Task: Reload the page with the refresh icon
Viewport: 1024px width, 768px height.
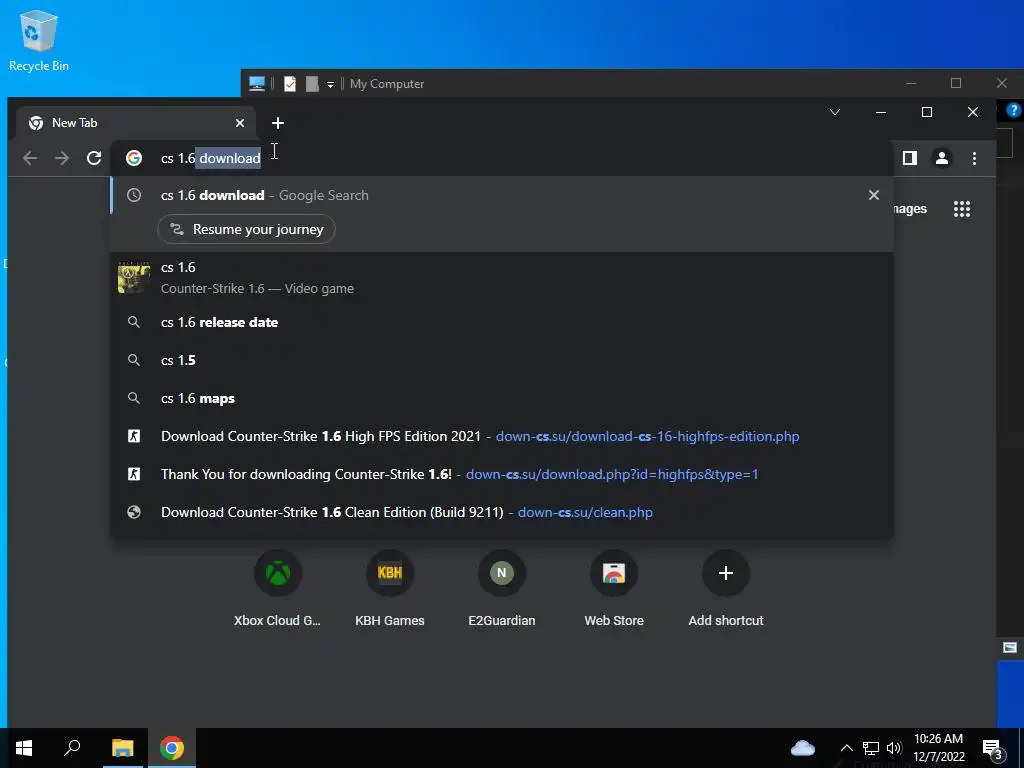Action: point(94,158)
